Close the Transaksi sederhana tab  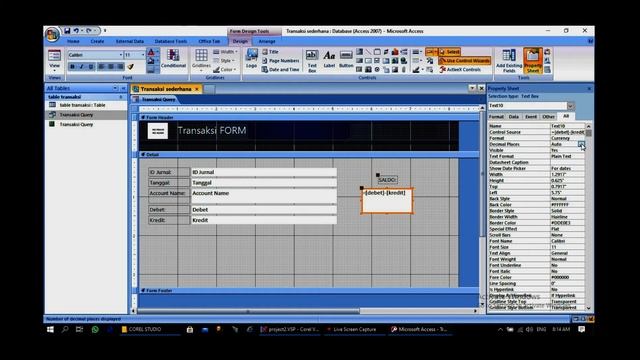(x=197, y=89)
